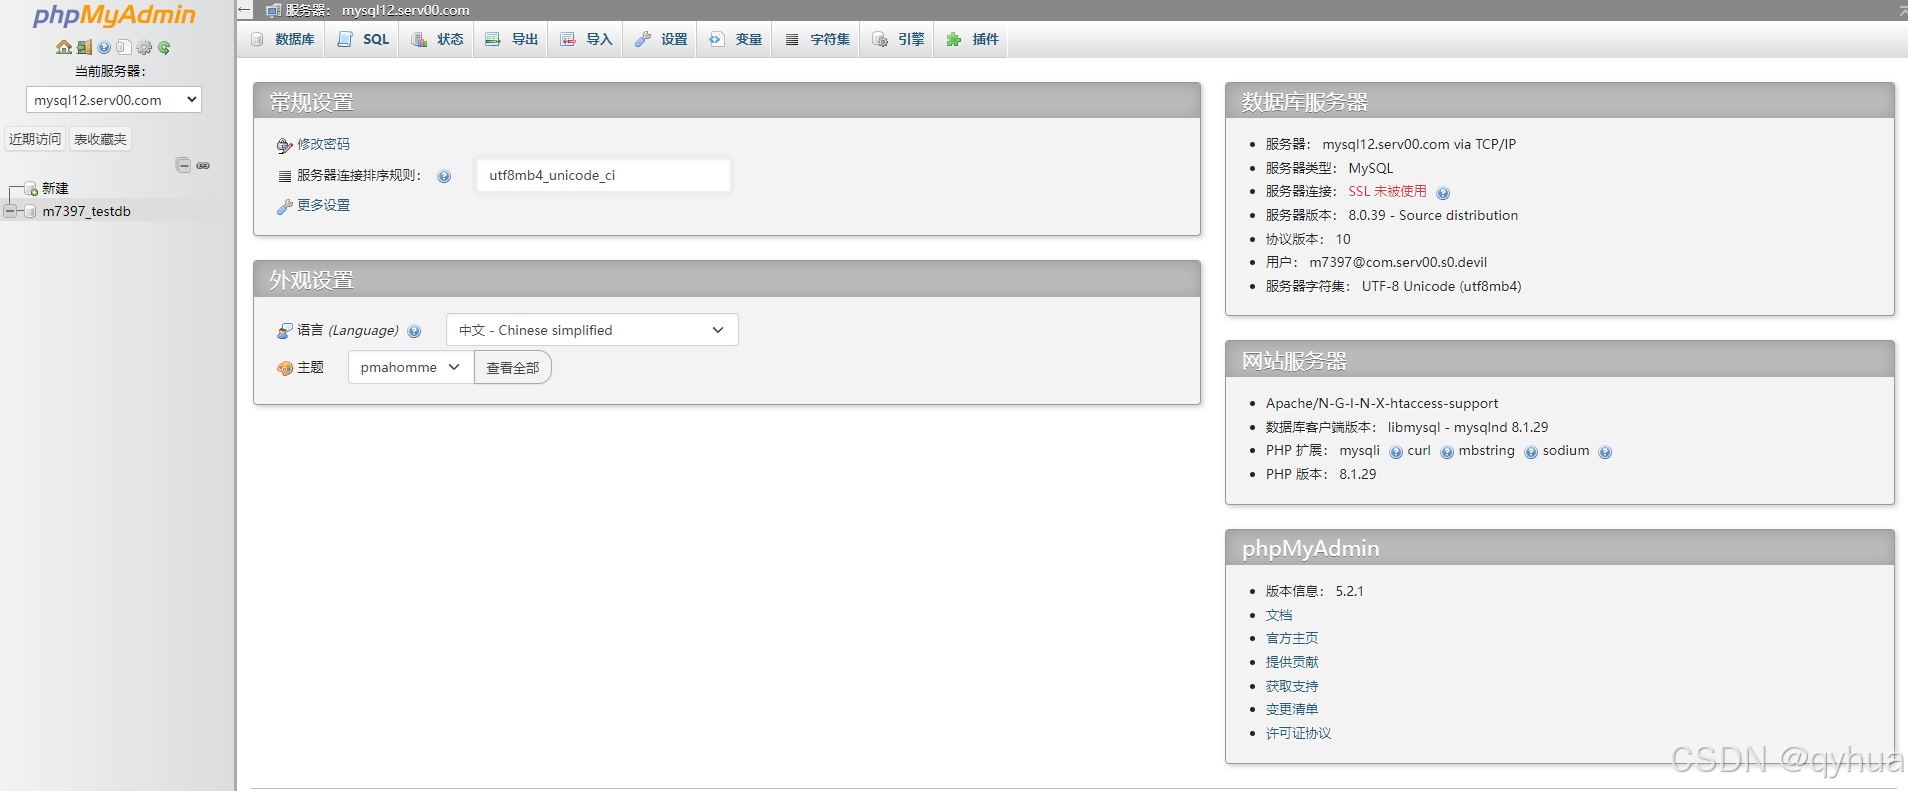Open the pmahomme theme dropdown

coord(410,367)
